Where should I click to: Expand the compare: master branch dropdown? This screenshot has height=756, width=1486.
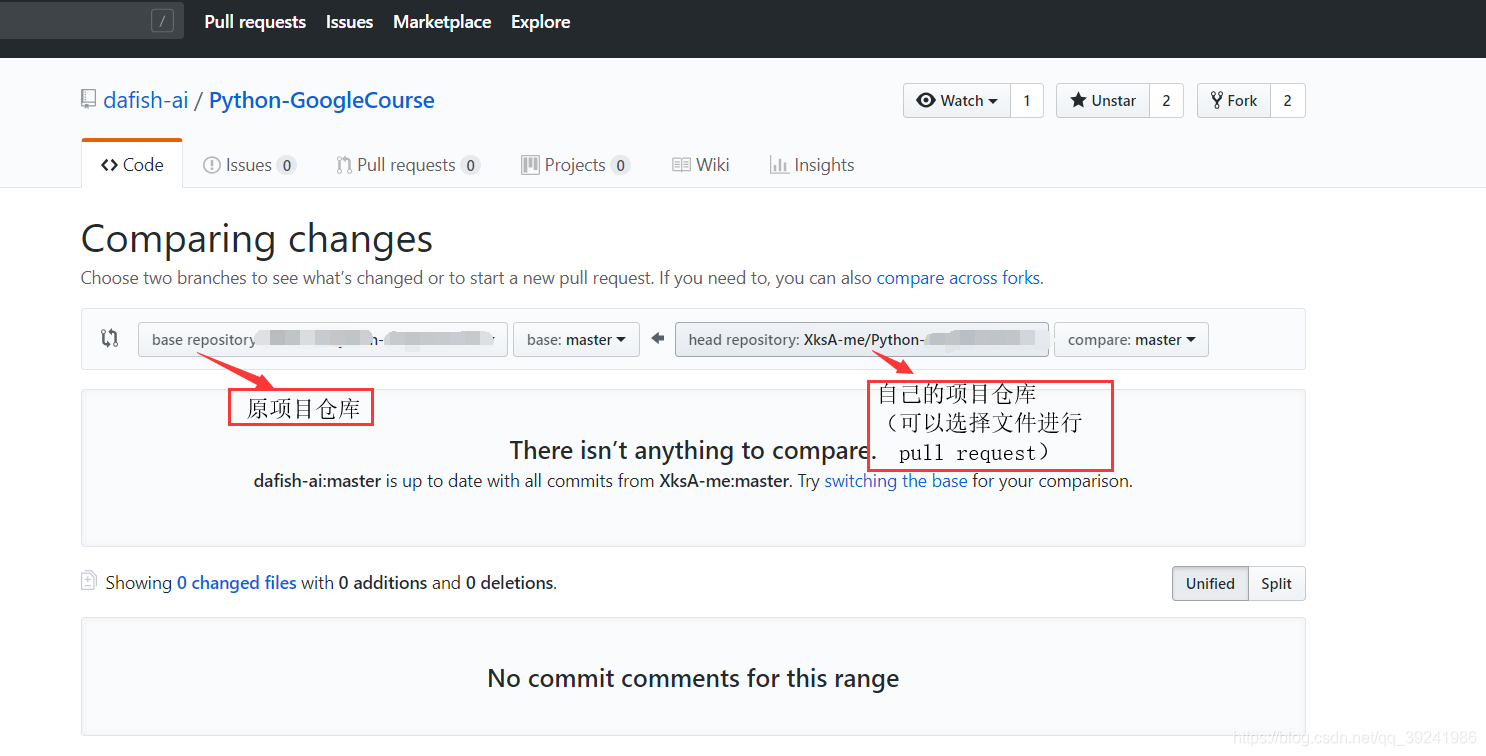click(1131, 339)
